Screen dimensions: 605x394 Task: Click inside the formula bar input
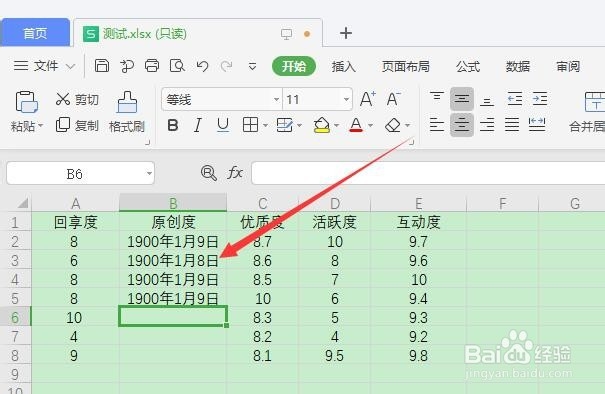pos(428,173)
